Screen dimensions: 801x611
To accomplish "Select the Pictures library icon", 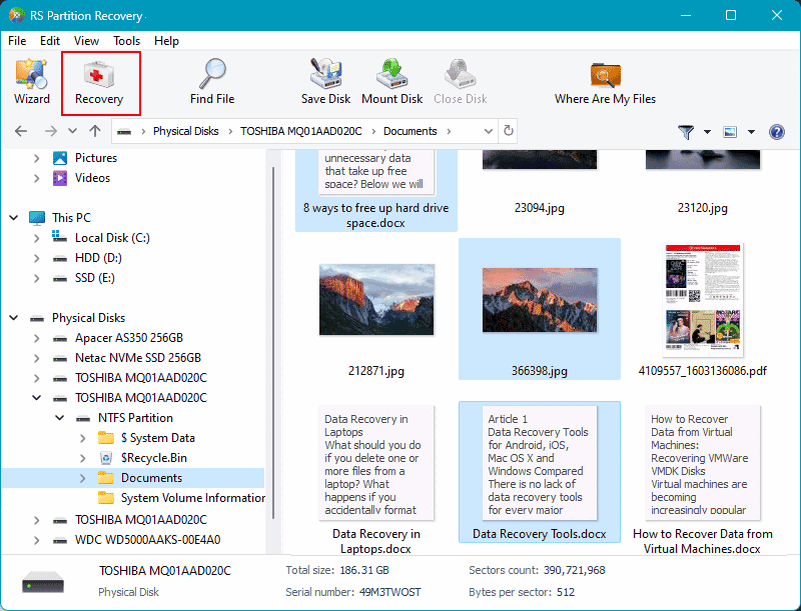I will click(60, 158).
